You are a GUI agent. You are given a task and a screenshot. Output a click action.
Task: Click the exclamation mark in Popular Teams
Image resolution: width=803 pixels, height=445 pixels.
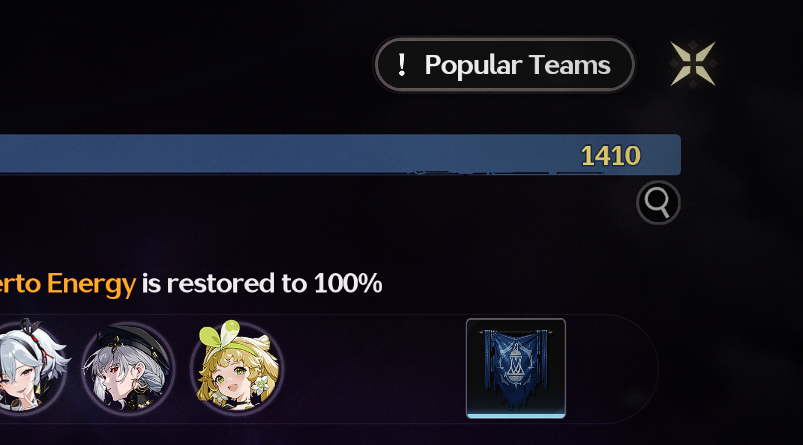(402, 65)
